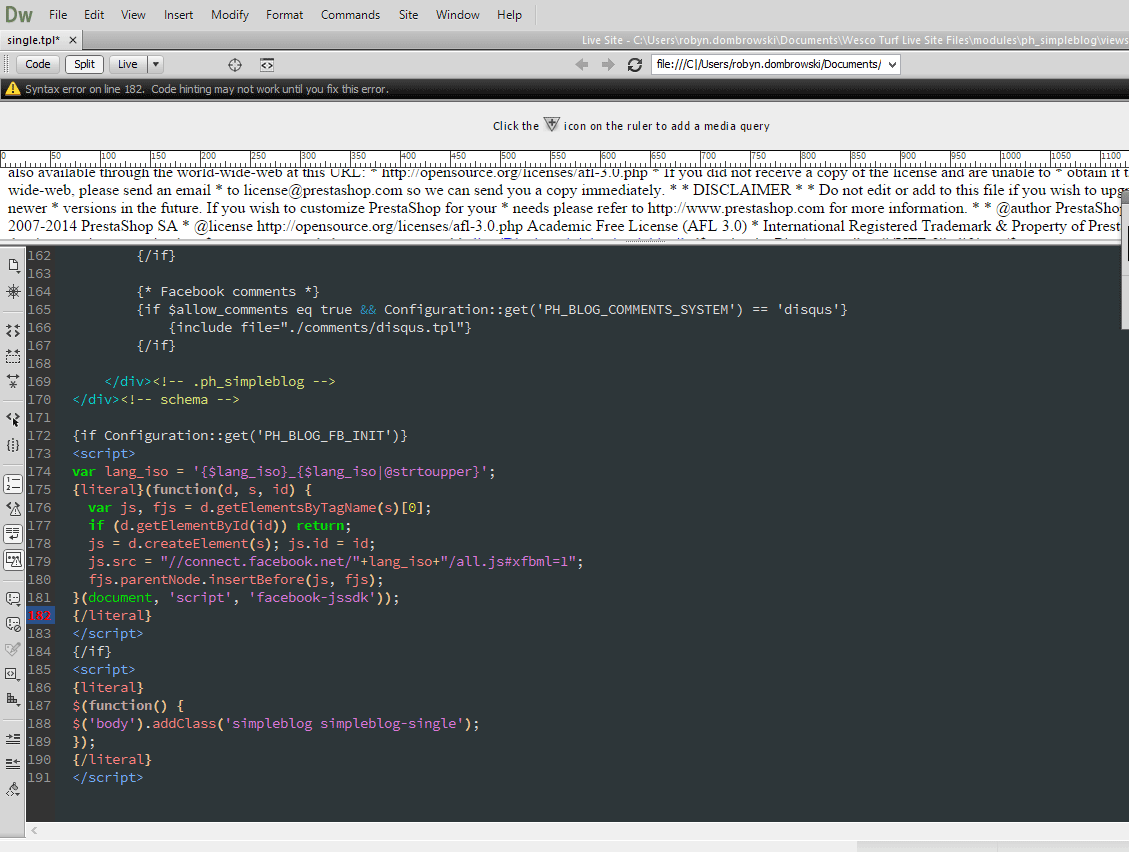Toggle Line Numbers in the coding toolbar
Image resolution: width=1129 pixels, height=852 pixels.
tap(13, 484)
